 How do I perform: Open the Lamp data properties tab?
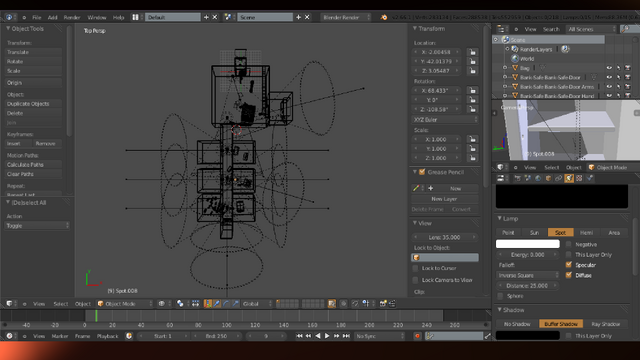(569, 178)
